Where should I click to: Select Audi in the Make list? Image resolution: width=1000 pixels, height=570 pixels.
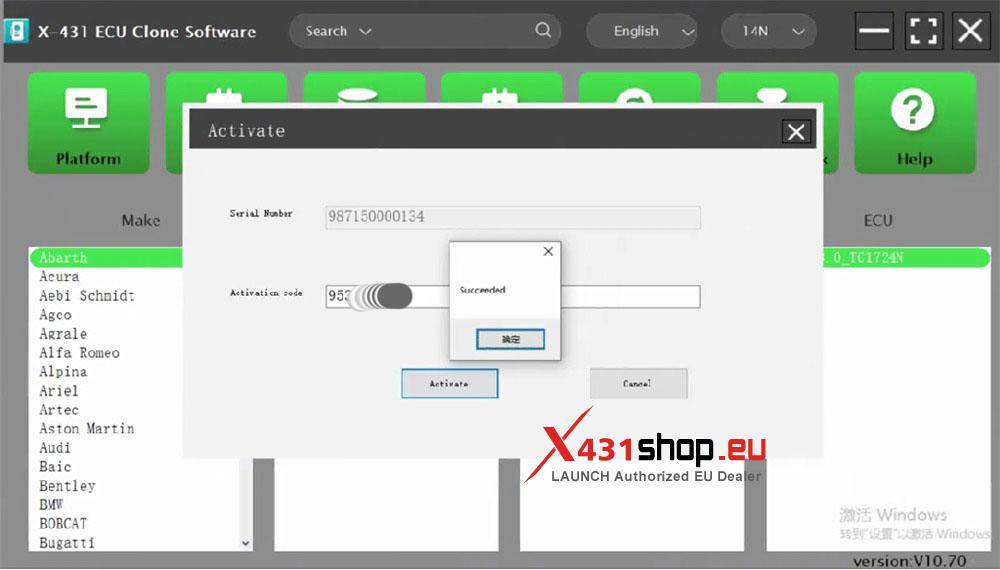tap(55, 448)
